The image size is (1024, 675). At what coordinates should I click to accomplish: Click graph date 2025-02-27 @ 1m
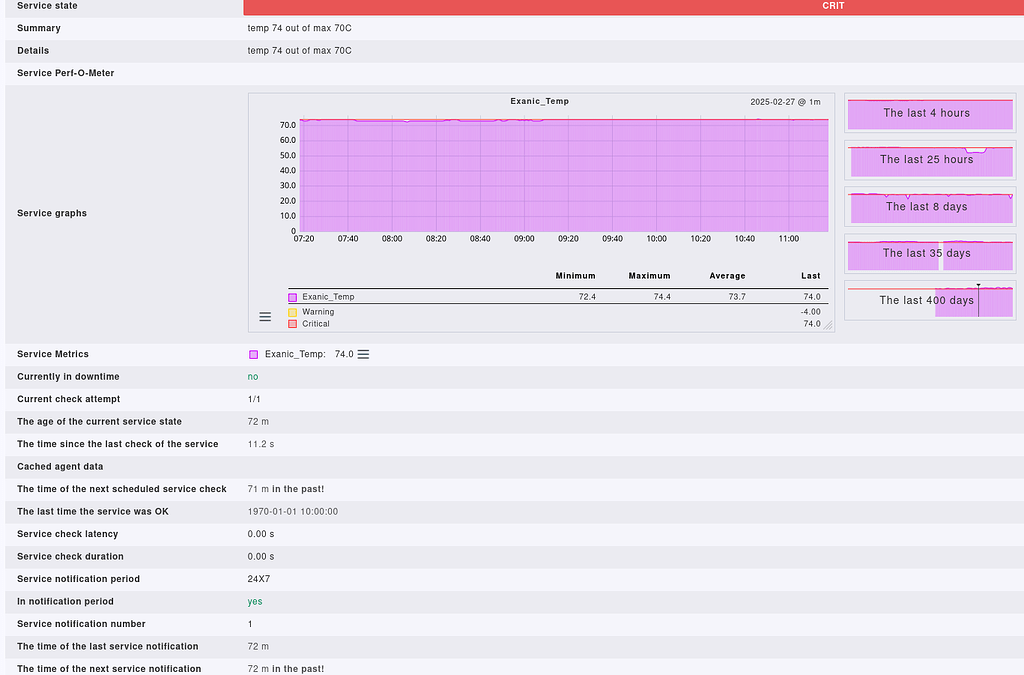point(785,102)
